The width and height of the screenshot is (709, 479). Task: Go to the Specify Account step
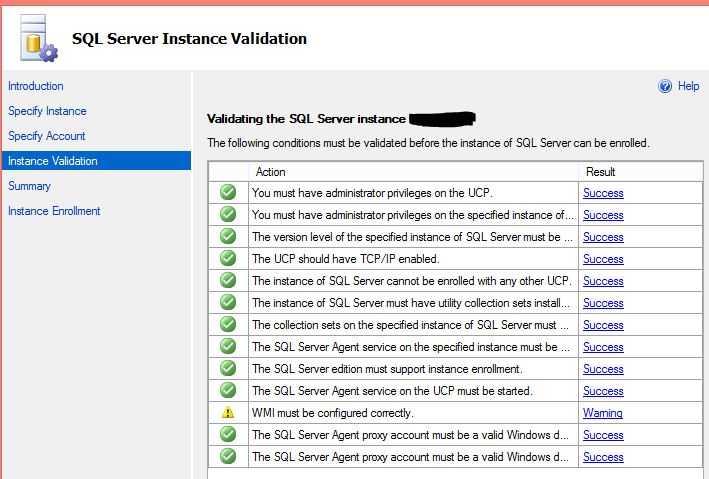point(47,136)
